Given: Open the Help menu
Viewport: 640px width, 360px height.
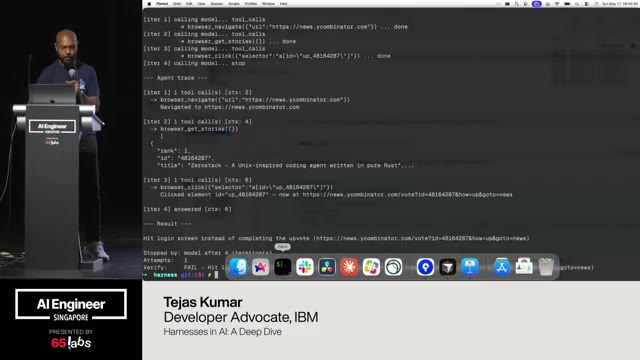Looking at the screenshot, I should (284, 4).
